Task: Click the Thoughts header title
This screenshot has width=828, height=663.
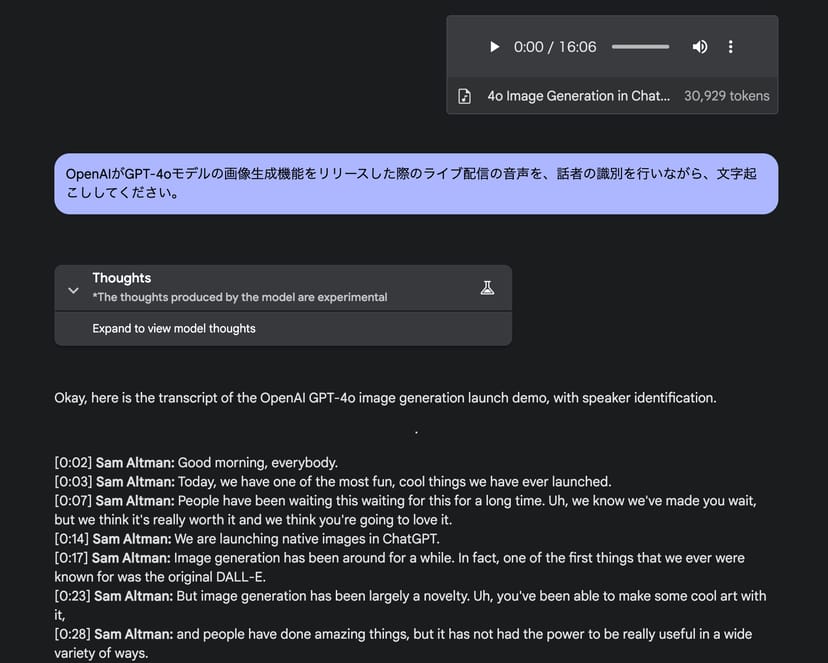Action: point(122,278)
